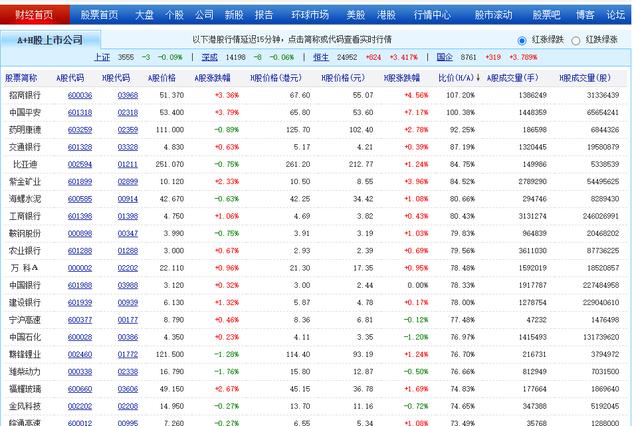Open the A-share code link for 建设银行
Screen dimensions: 640x426
(x=80, y=302)
